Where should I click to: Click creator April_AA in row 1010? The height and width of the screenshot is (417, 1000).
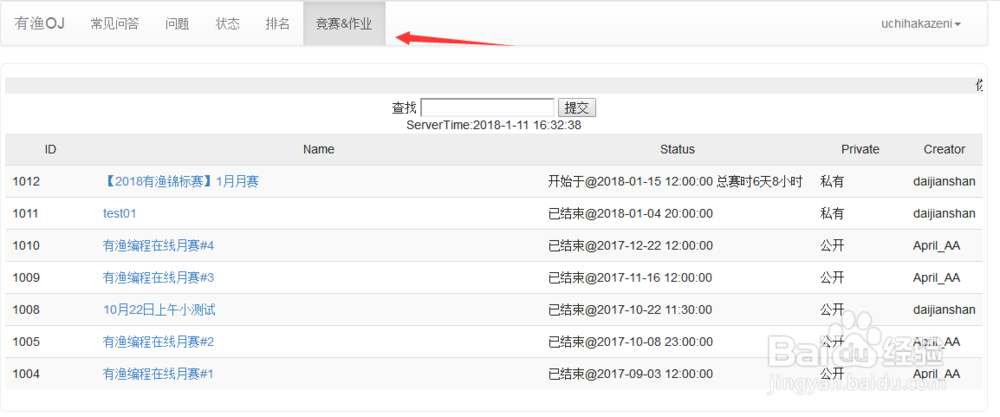coord(936,245)
